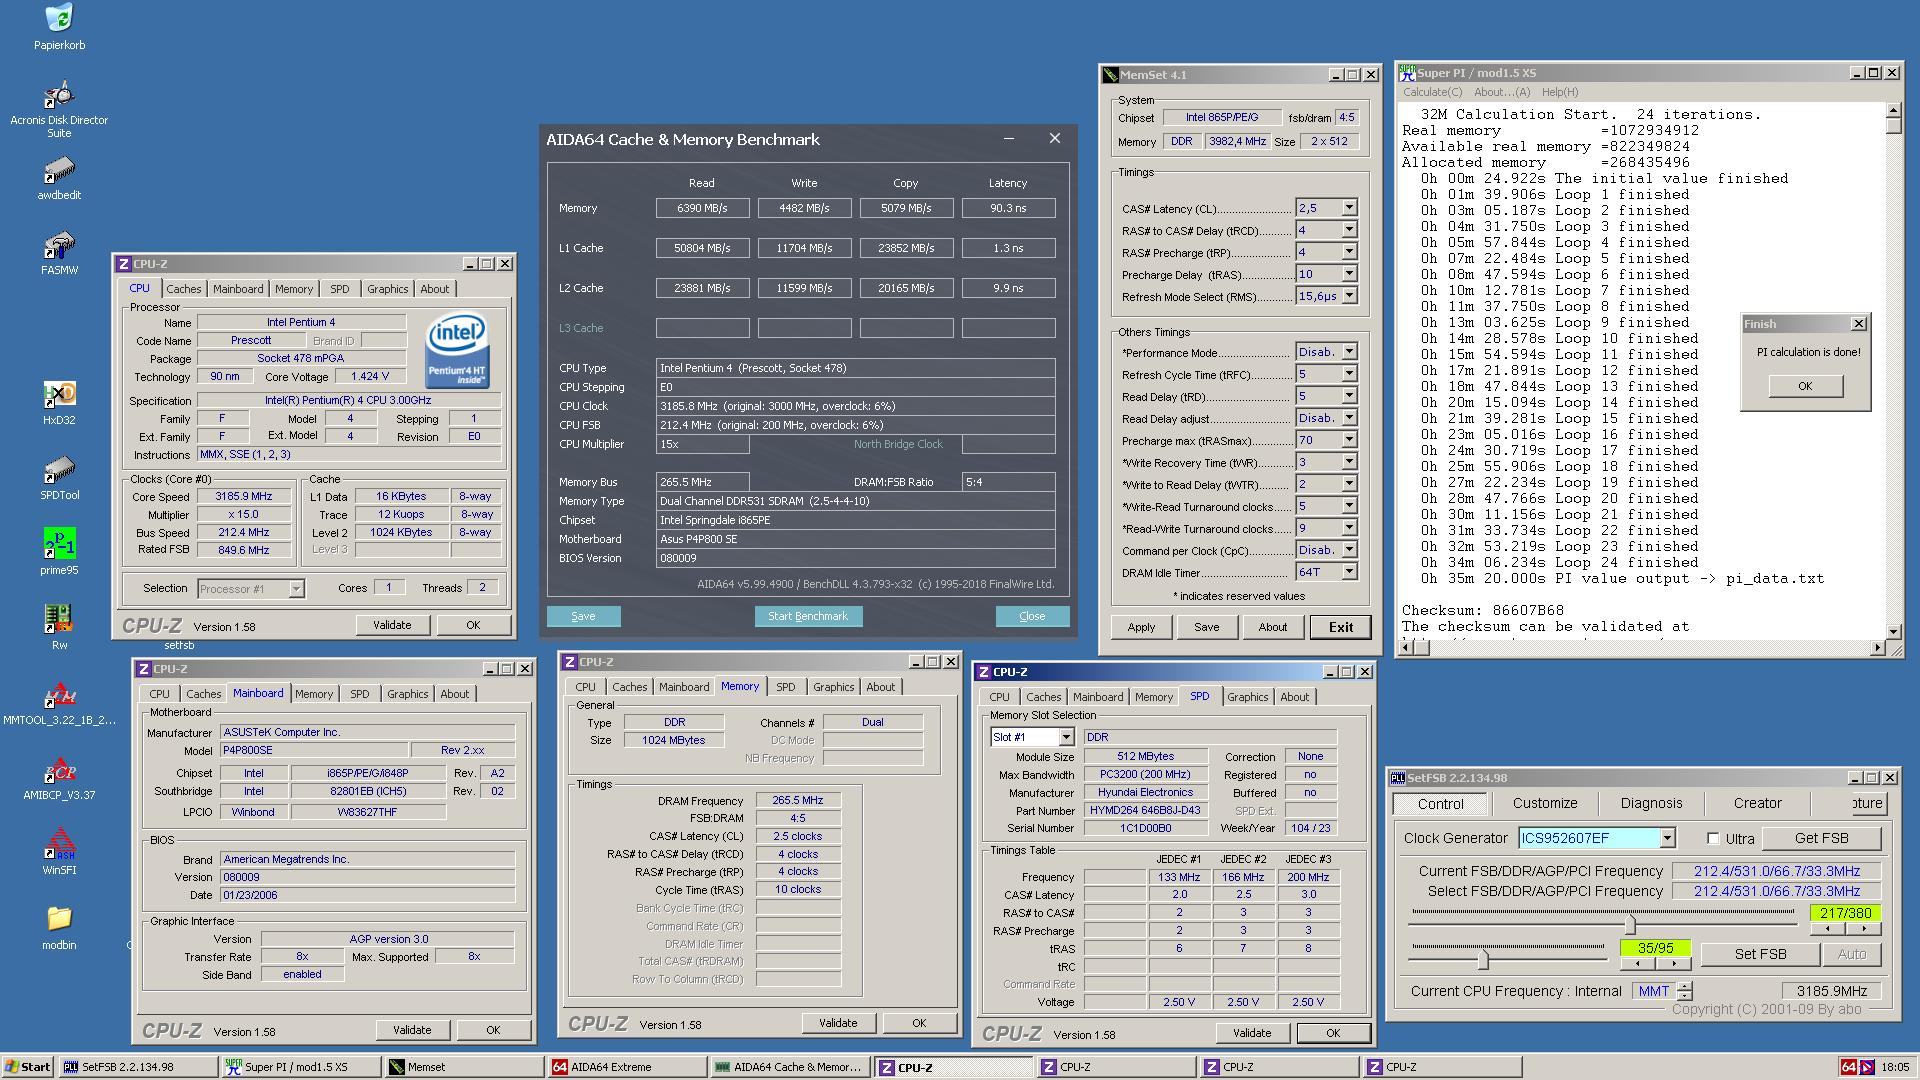This screenshot has height=1080, width=1920.
Task: Select Creator tab in SetFSB
Action: click(x=1757, y=803)
